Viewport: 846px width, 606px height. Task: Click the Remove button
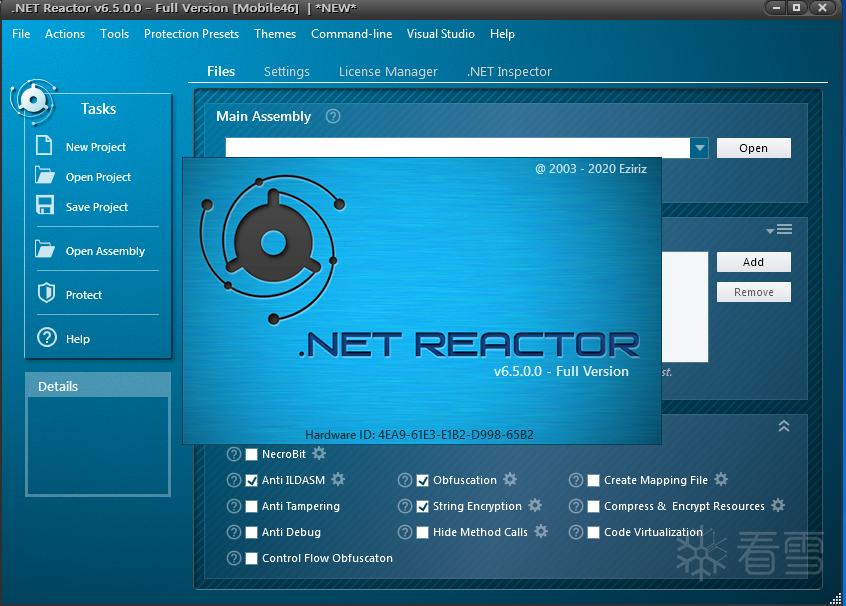[x=753, y=292]
